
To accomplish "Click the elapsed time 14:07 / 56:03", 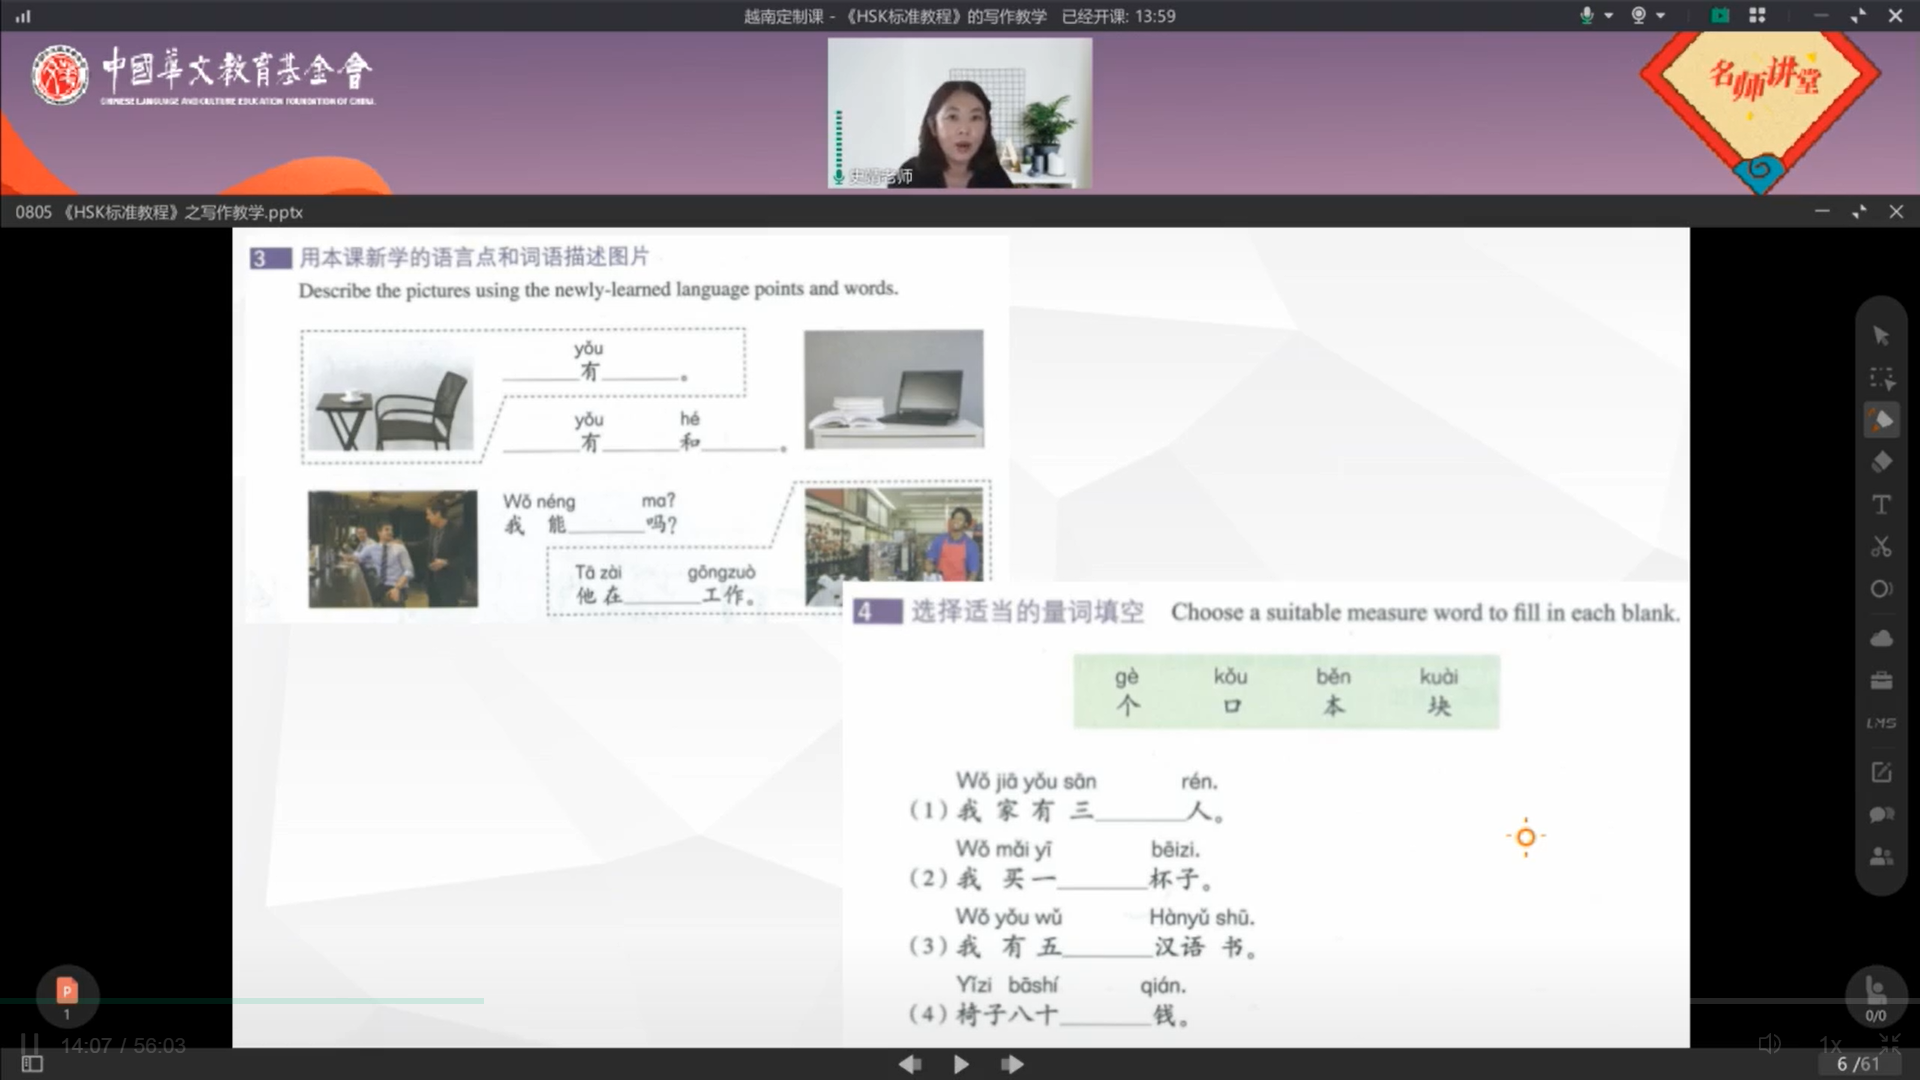I will click(x=123, y=1046).
